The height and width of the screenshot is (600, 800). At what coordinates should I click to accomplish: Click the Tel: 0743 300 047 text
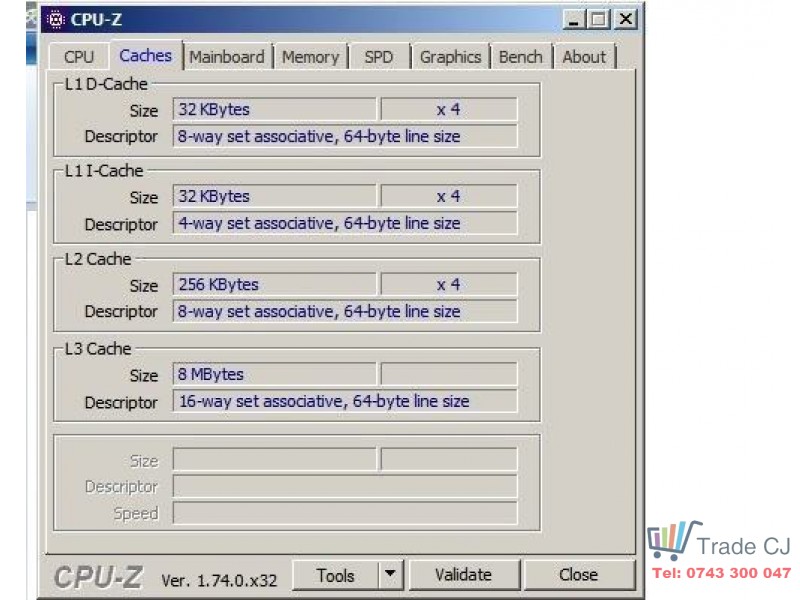point(721,573)
